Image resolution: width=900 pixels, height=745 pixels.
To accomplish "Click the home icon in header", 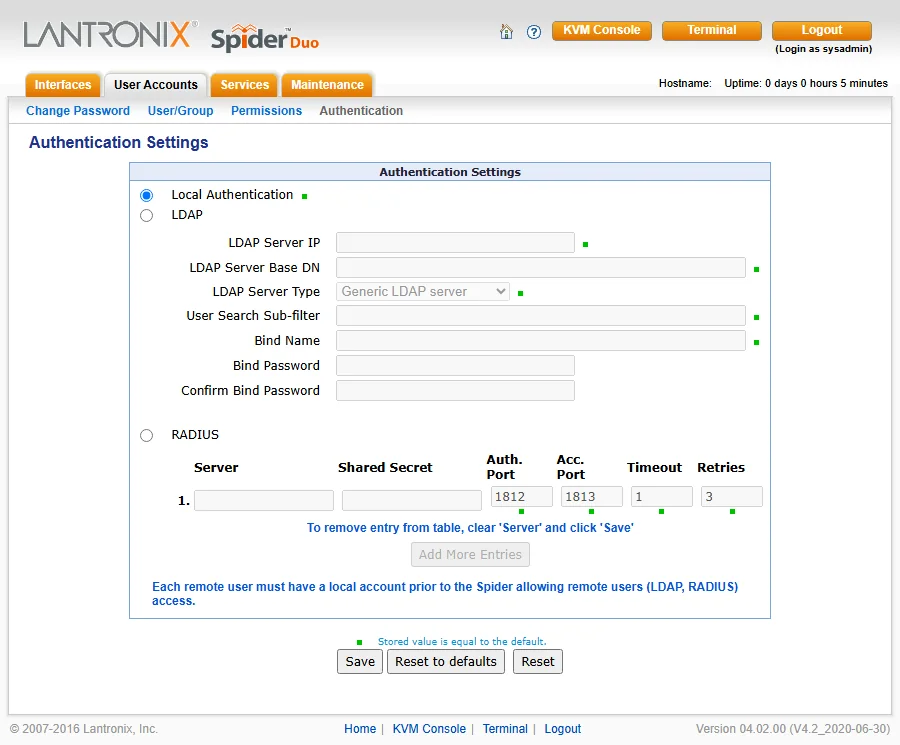I will [506, 32].
